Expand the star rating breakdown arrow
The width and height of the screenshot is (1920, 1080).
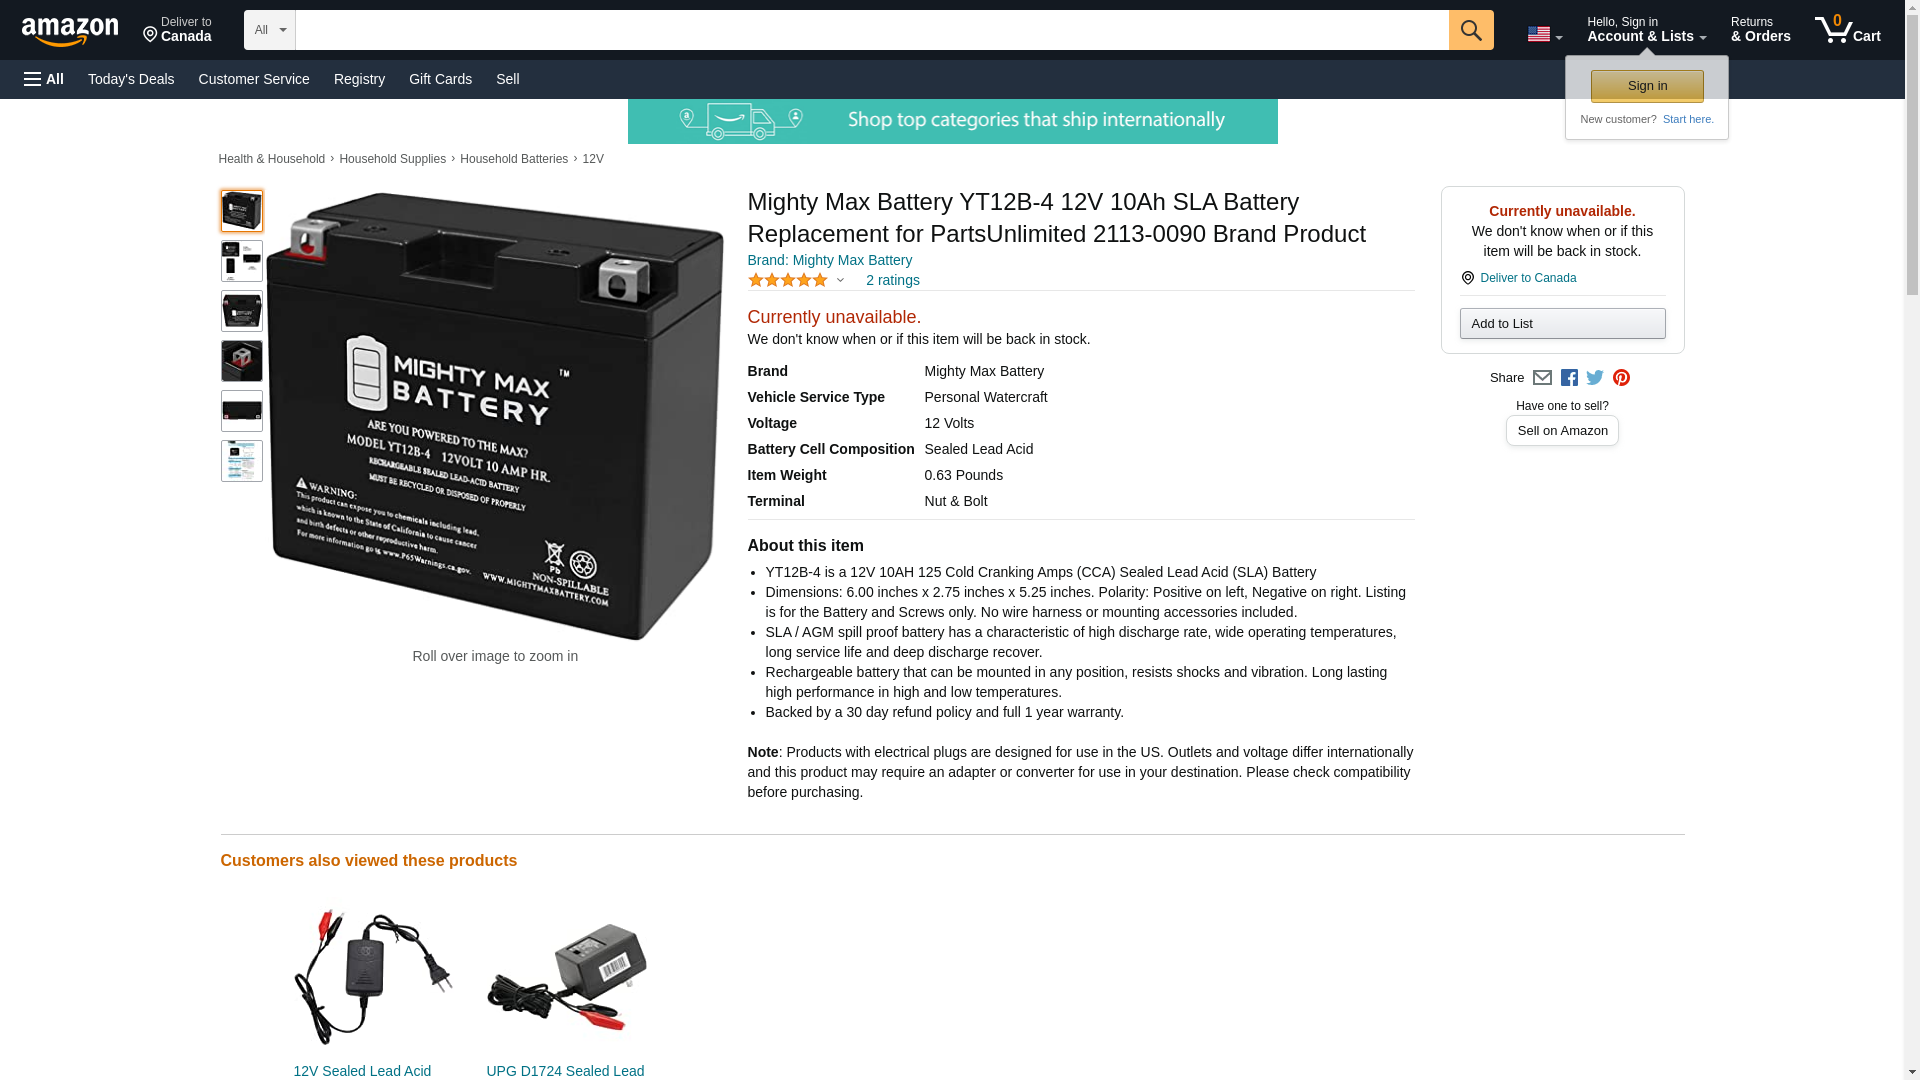click(840, 280)
